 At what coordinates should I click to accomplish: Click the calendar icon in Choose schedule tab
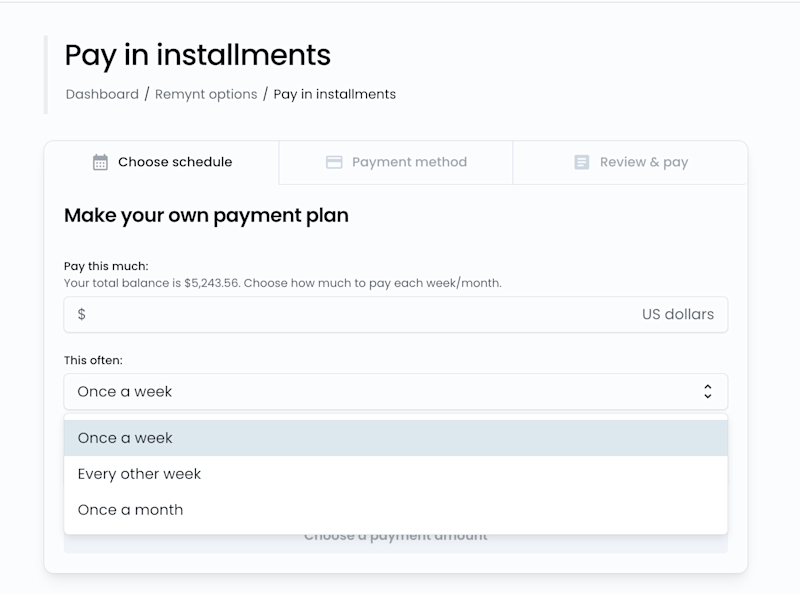(x=100, y=162)
